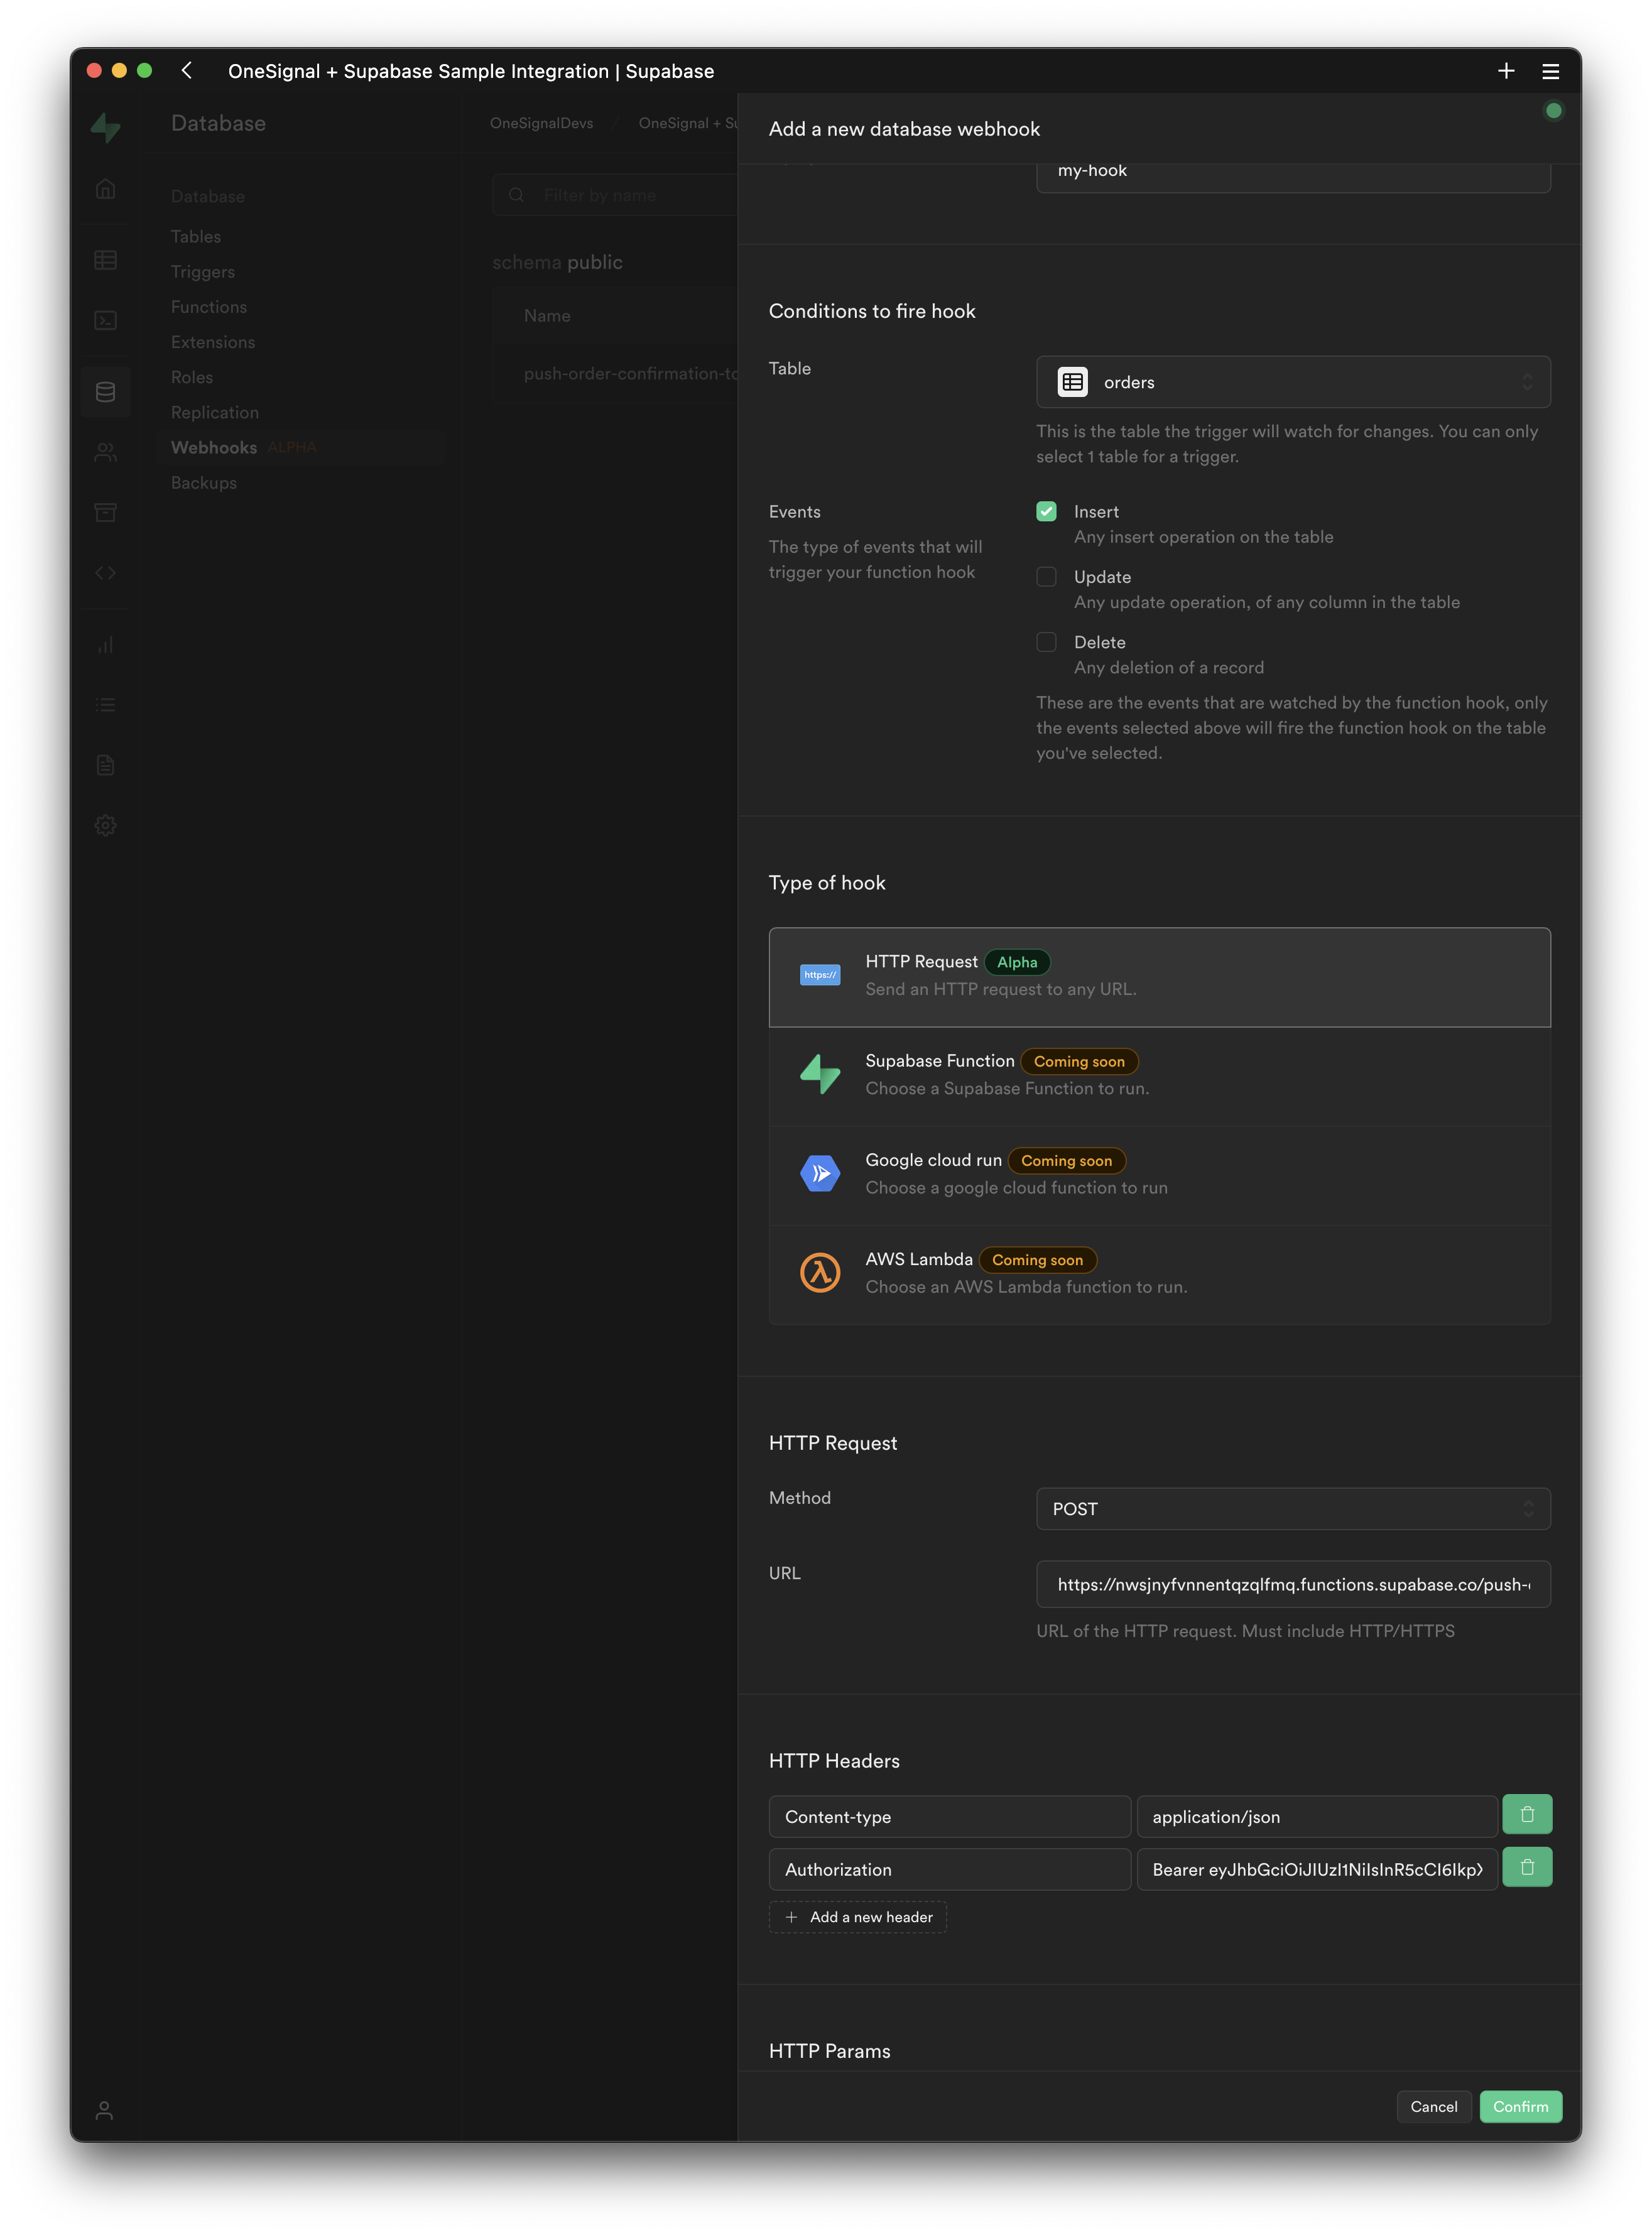Image resolution: width=1652 pixels, height=2235 pixels.
Task: Open the Authentication users icon
Action: pyautogui.click(x=105, y=452)
